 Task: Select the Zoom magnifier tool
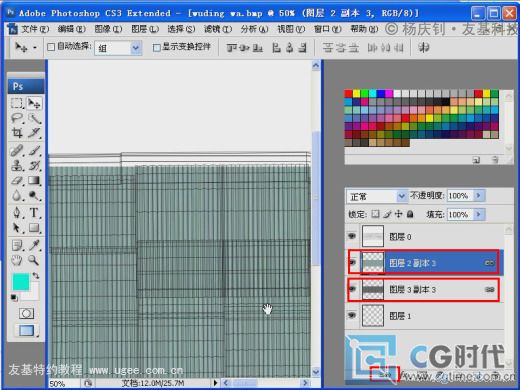click(x=33, y=260)
